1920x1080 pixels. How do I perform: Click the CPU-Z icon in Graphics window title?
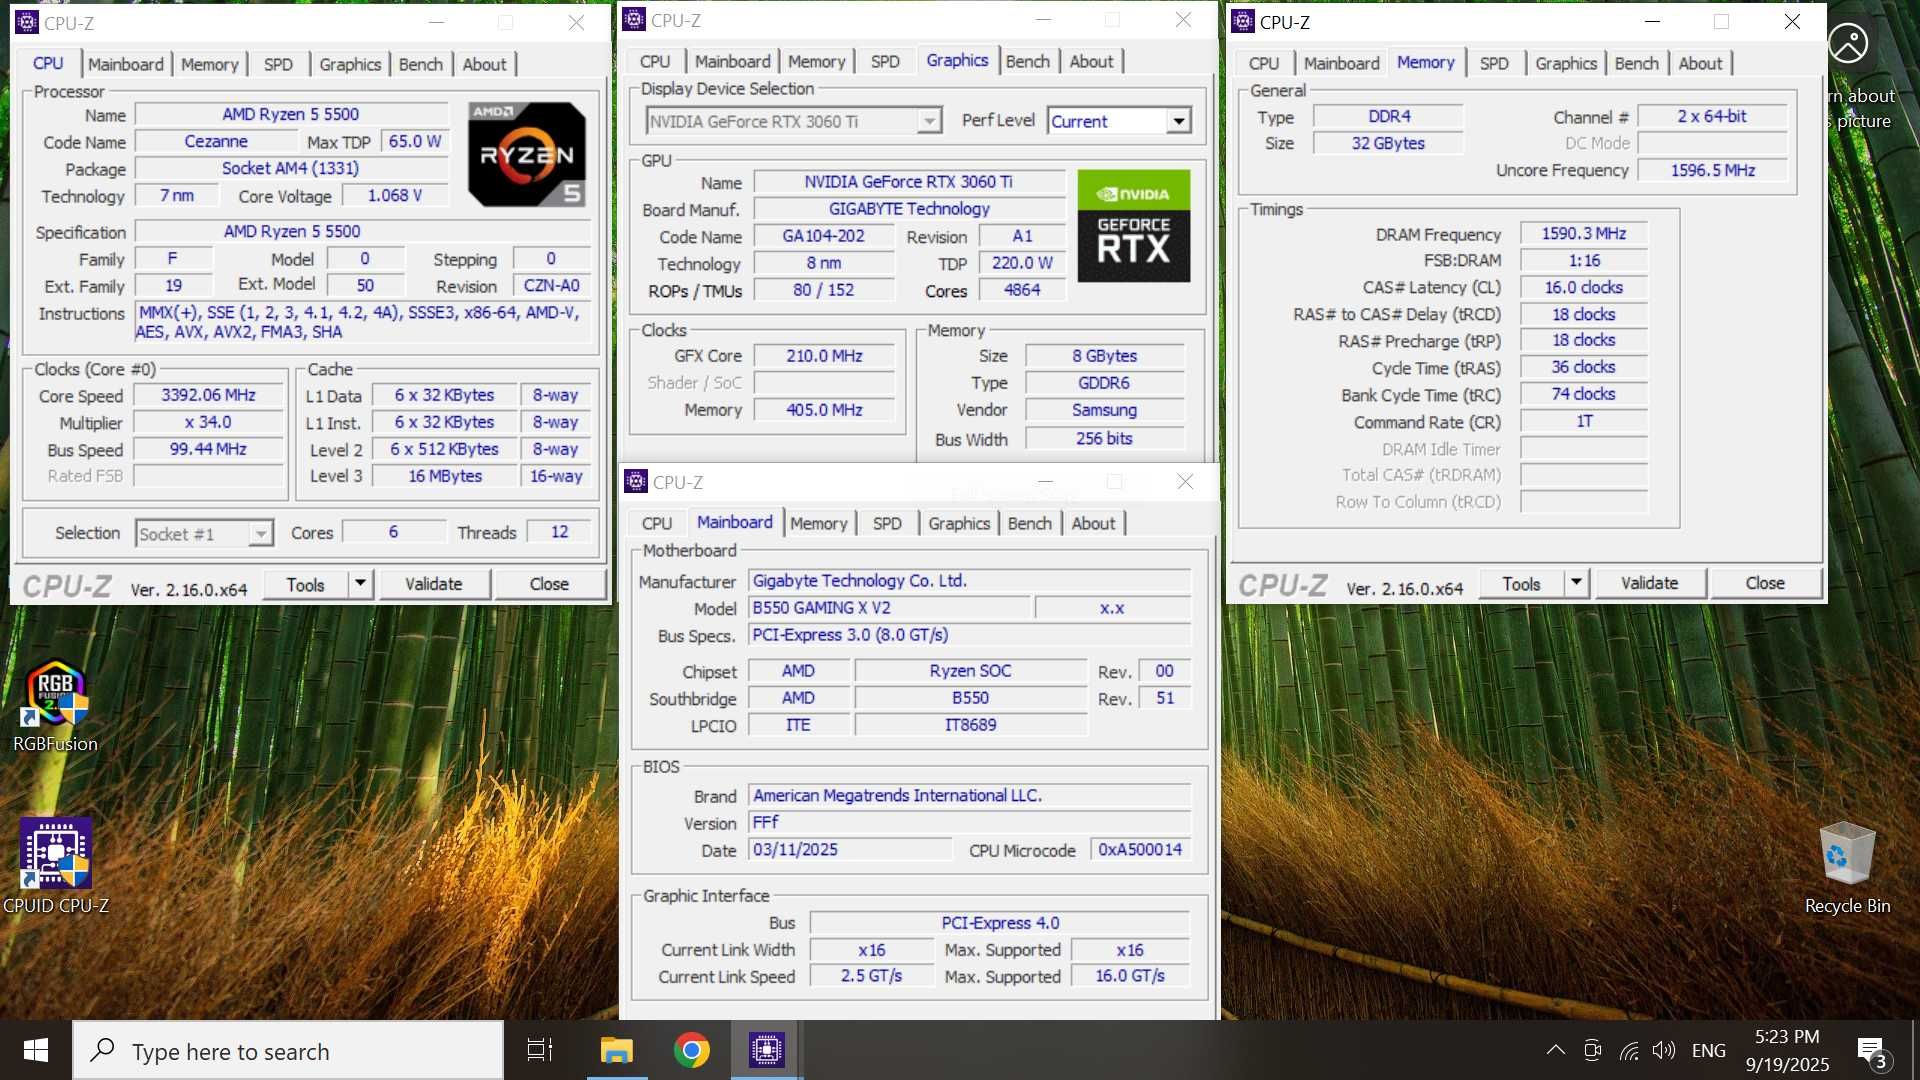(634, 19)
